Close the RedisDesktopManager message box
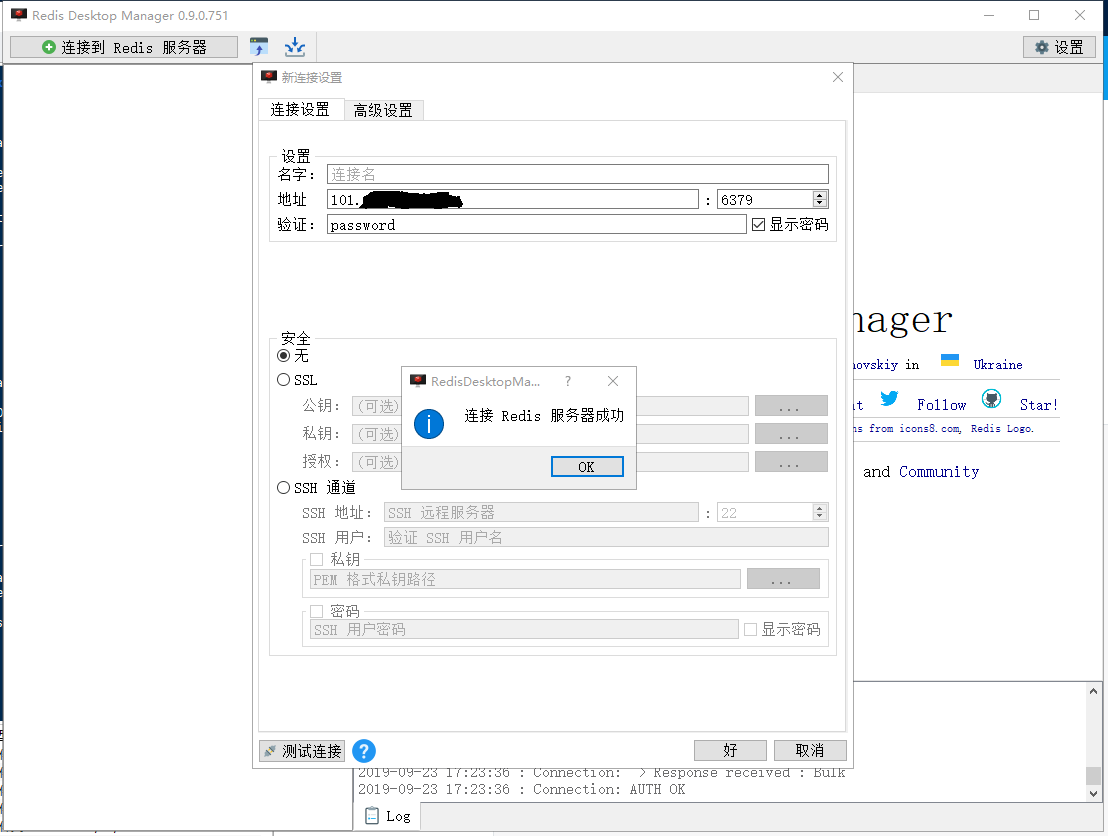1108x836 pixels. tap(613, 381)
